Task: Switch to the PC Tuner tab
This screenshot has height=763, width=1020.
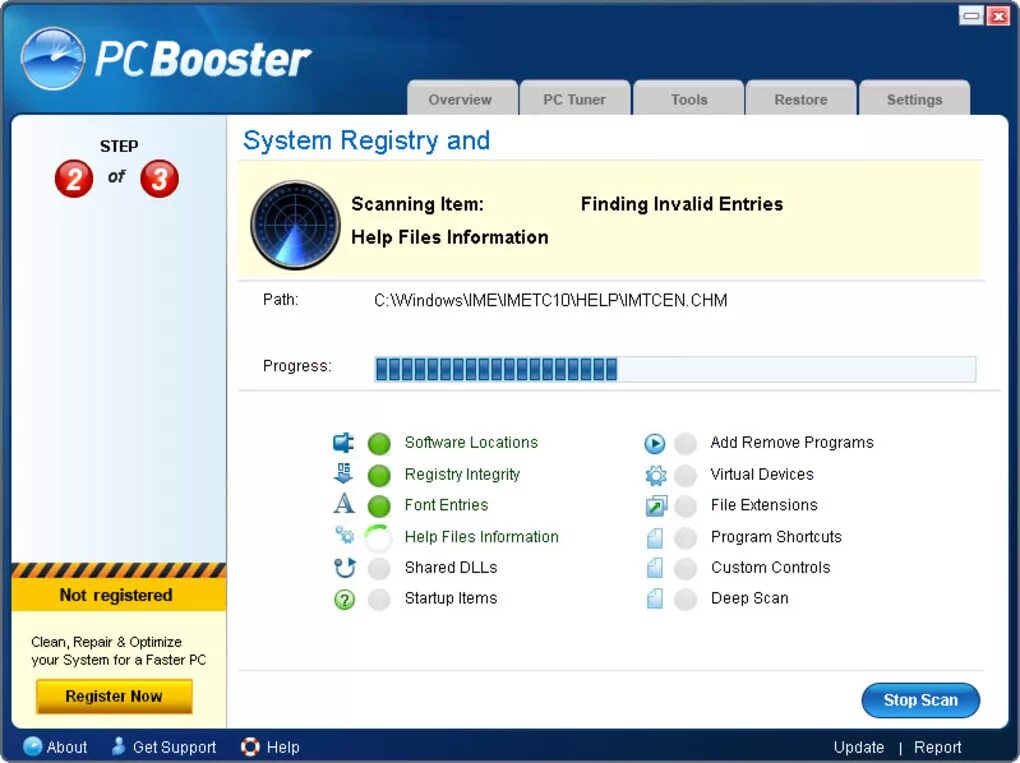Action: 575,98
